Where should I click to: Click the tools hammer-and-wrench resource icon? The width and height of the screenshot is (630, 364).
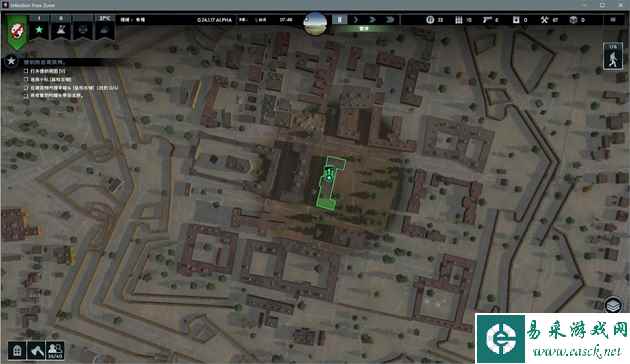(544, 20)
